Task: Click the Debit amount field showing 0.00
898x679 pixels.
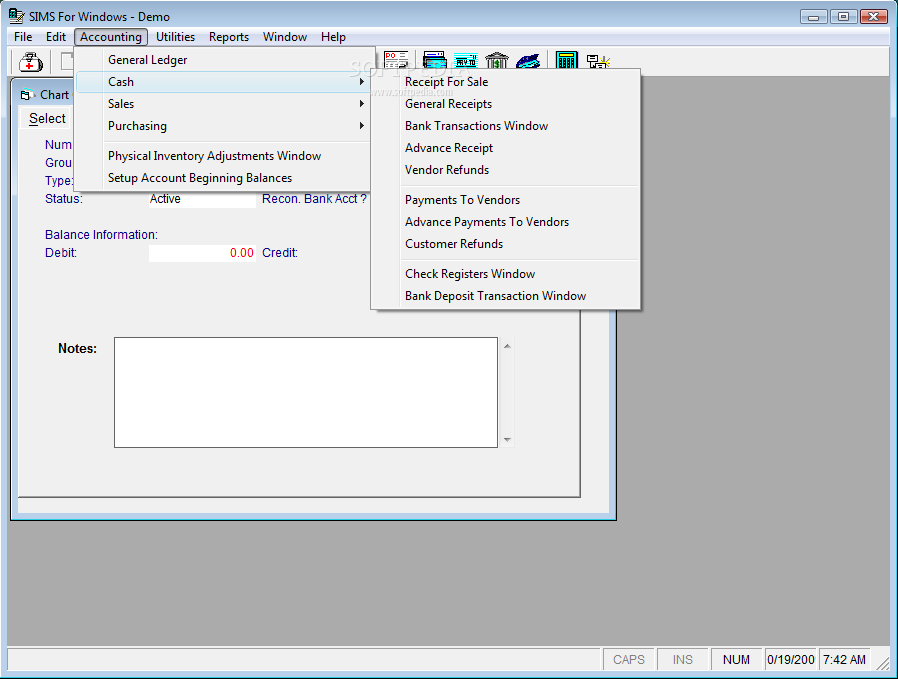Action: coord(202,253)
